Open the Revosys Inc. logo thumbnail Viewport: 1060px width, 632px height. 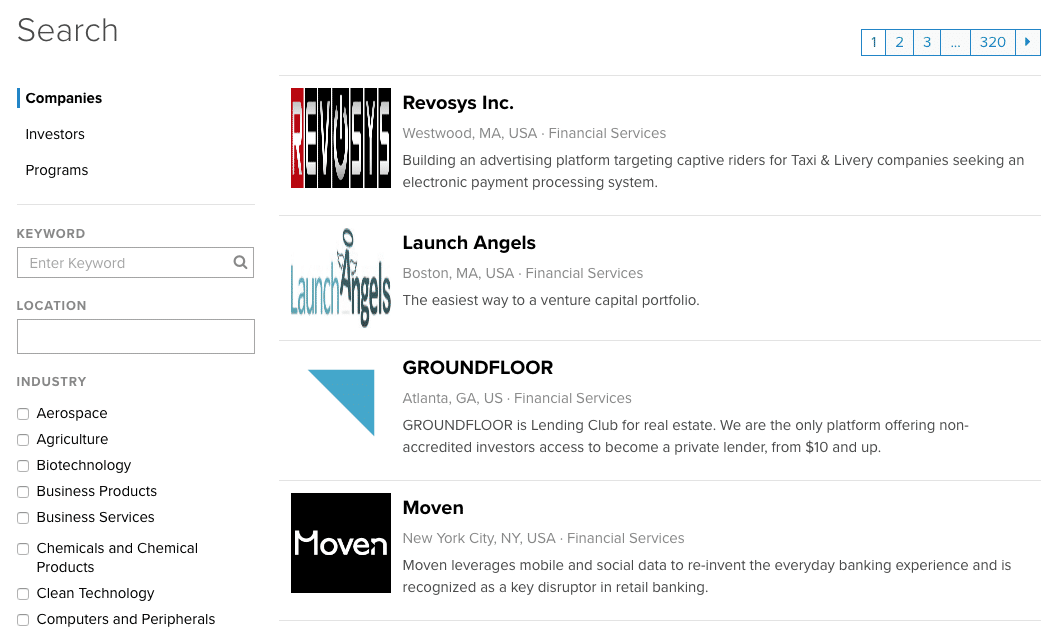tap(340, 138)
